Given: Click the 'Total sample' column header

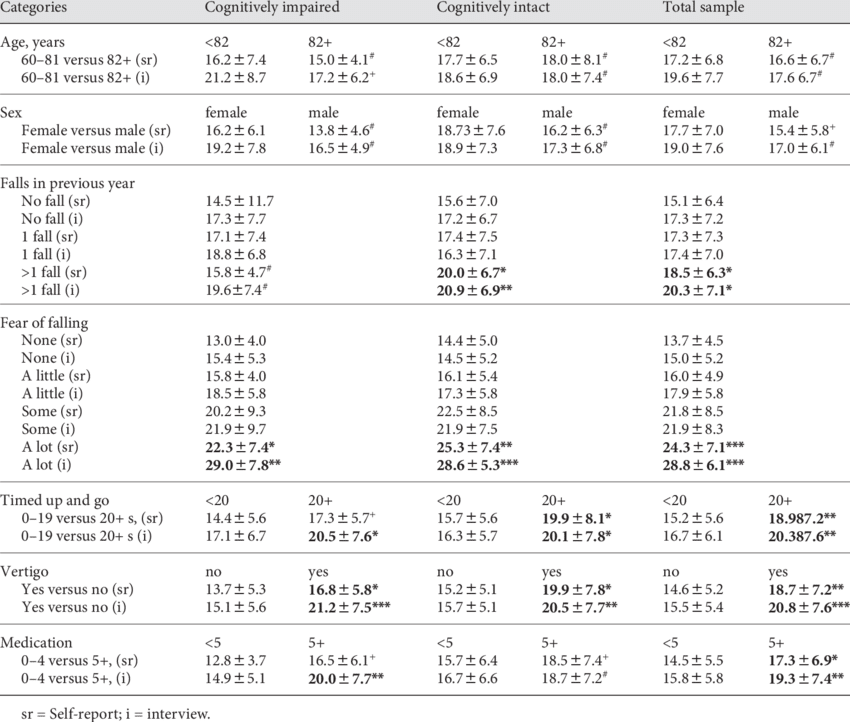Looking at the screenshot, I should click(x=703, y=8).
